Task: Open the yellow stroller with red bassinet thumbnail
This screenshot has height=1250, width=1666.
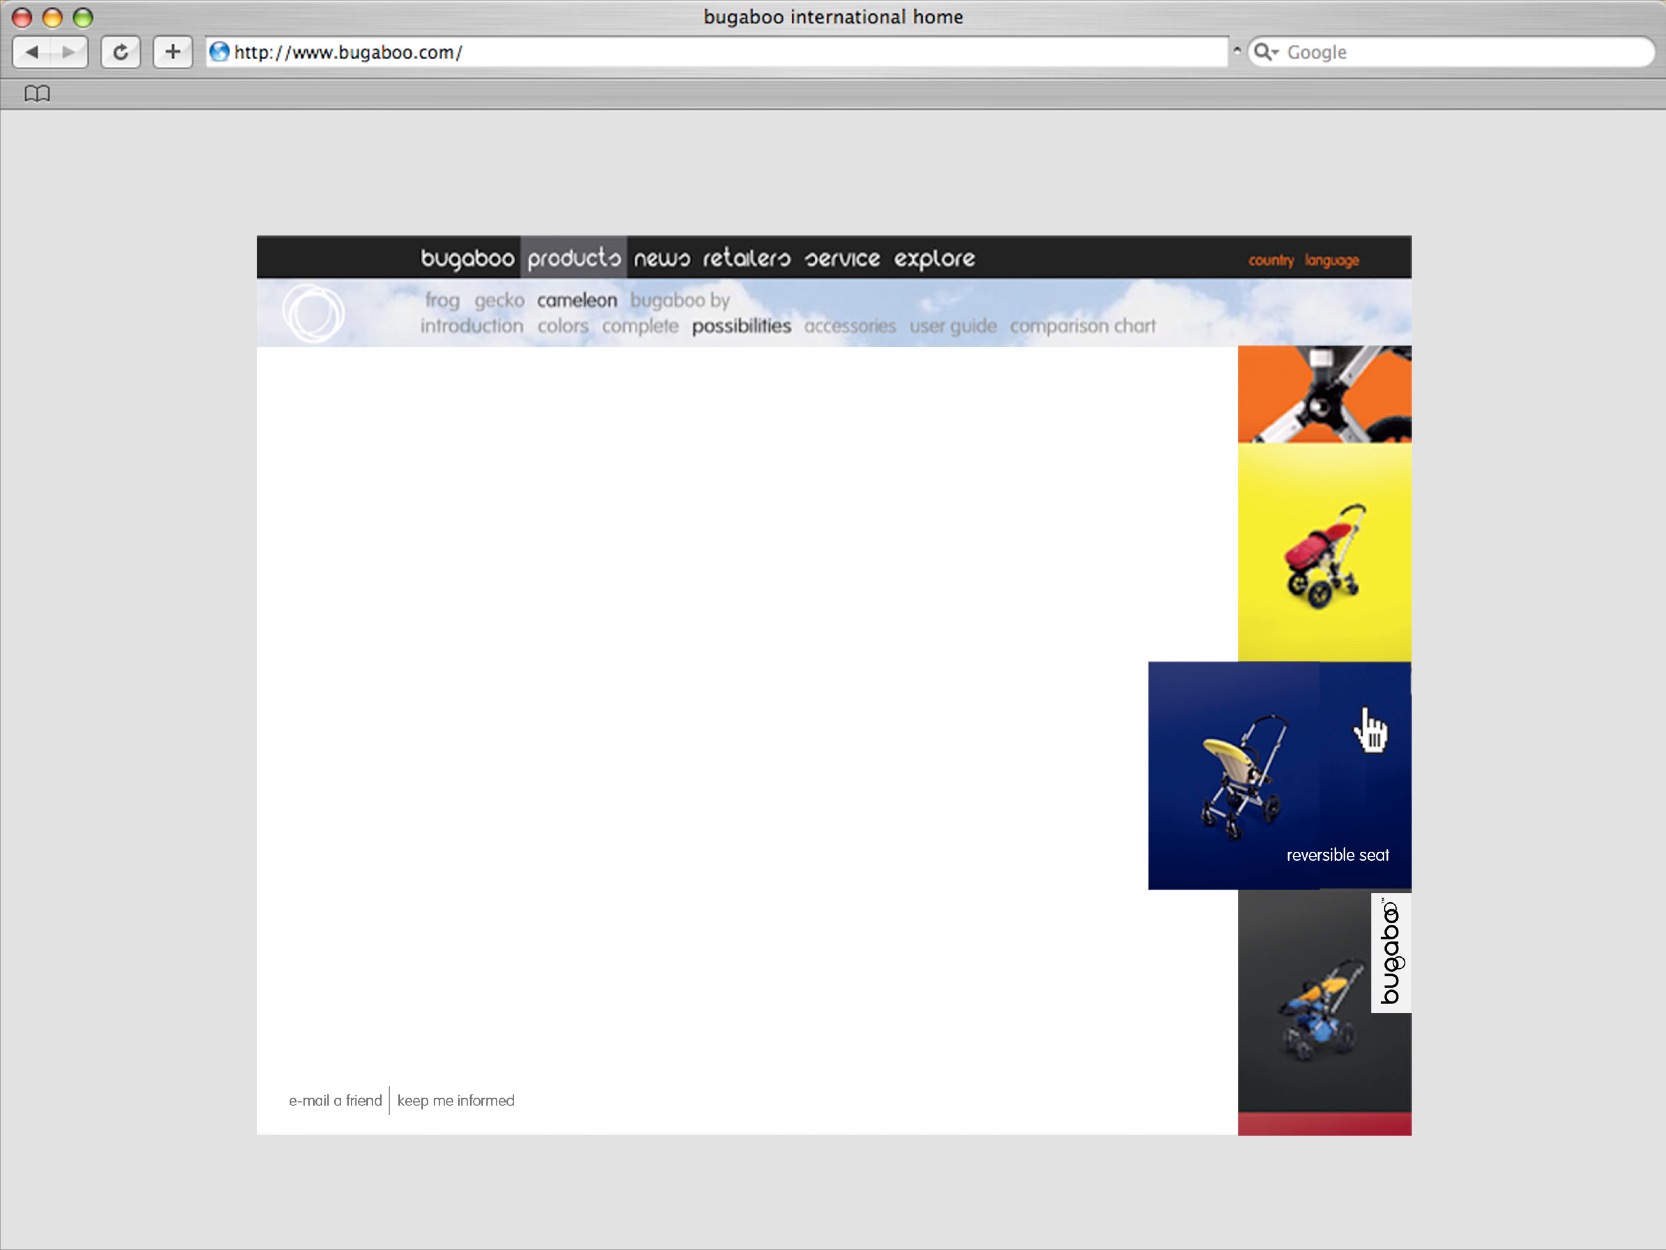Action: (x=1325, y=552)
